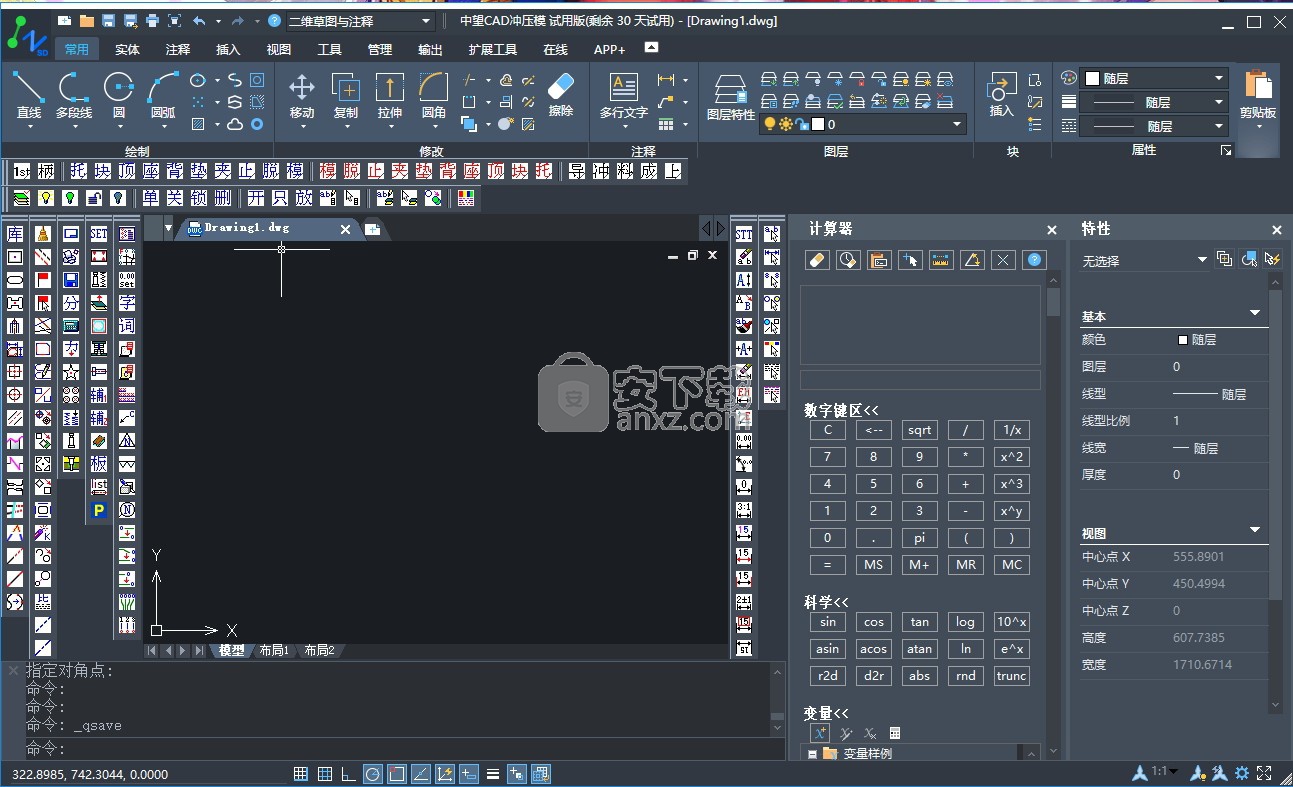Click the blue P icon in left toolbar
Viewport: 1293px width, 787px height.
(99, 510)
